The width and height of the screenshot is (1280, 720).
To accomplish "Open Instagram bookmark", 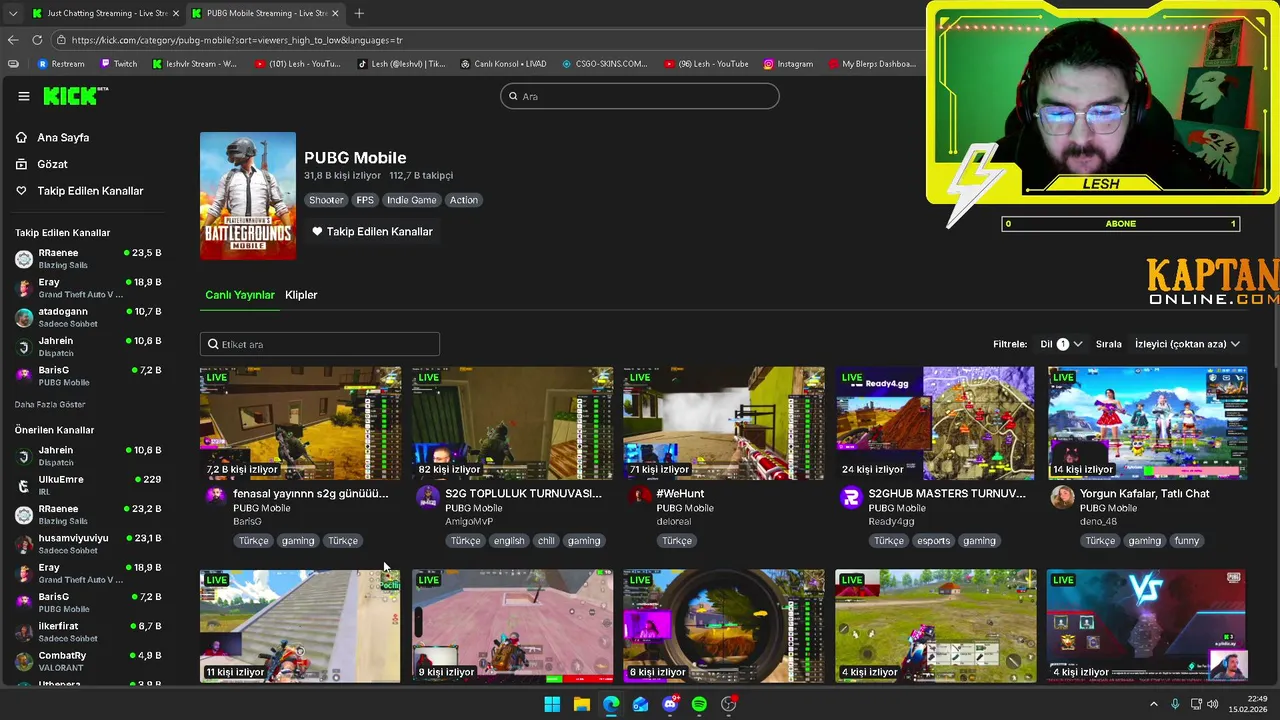I will (788, 64).
